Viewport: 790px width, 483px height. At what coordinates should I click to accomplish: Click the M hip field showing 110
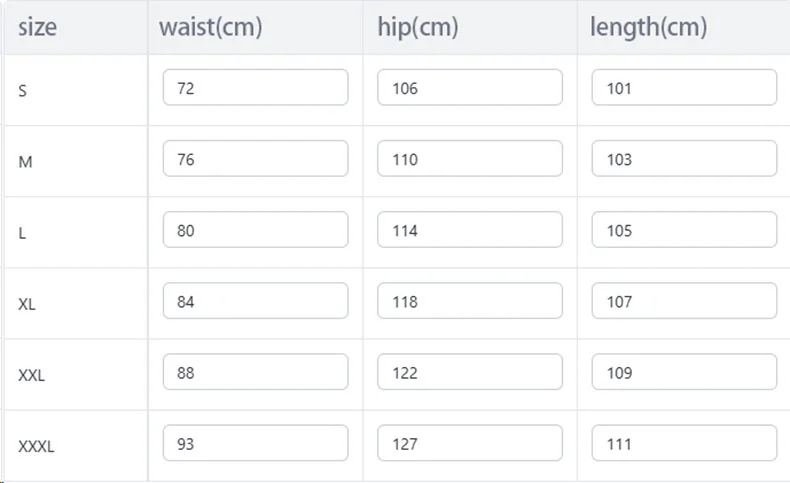(x=470, y=159)
